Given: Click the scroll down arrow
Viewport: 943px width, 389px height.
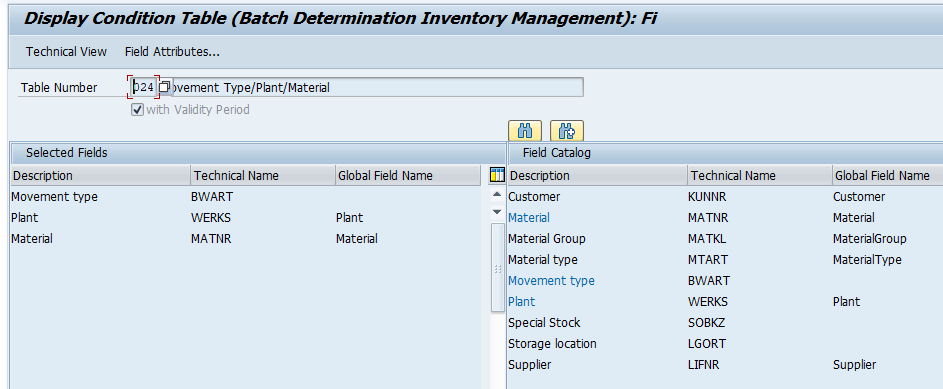Looking at the screenshot, I should click(497, 212).
